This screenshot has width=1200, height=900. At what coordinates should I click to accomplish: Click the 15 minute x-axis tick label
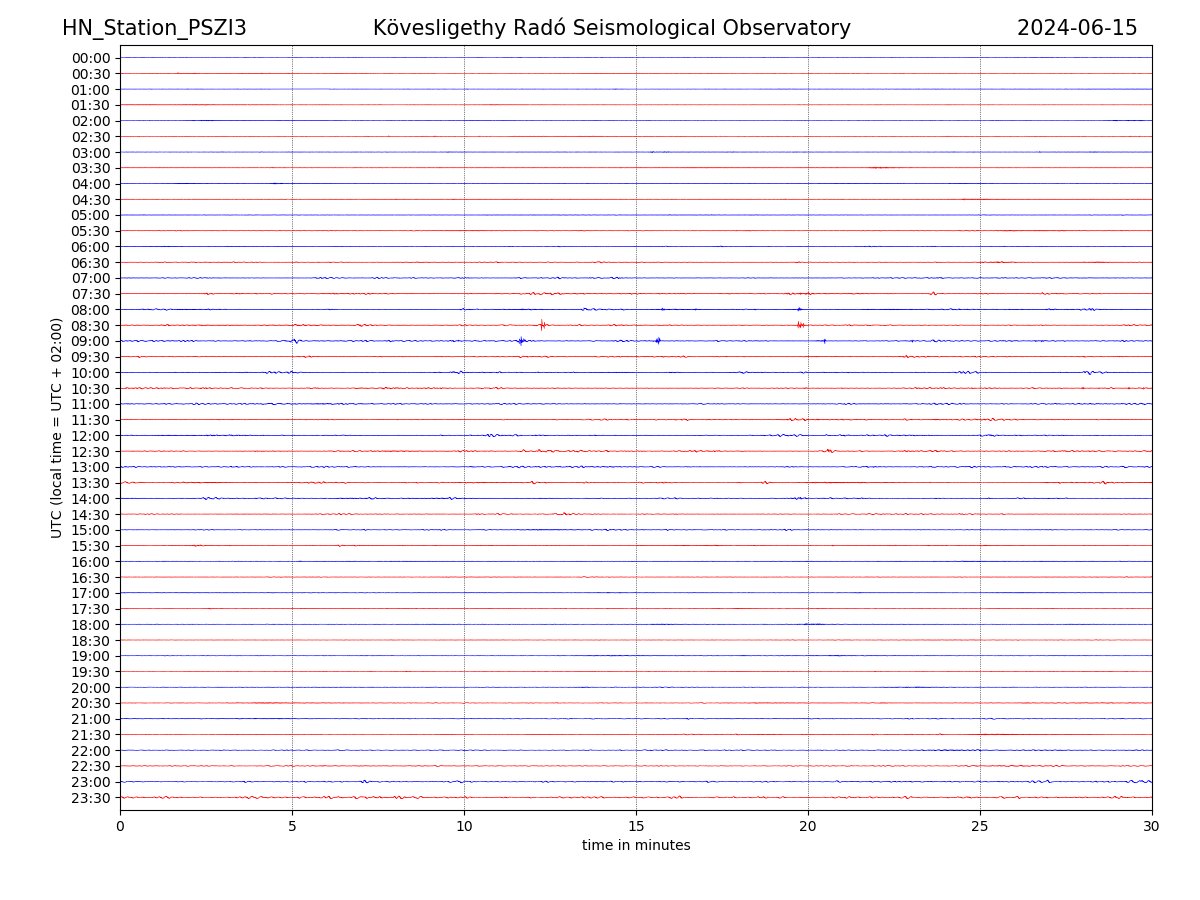click(x=636, y=826)
